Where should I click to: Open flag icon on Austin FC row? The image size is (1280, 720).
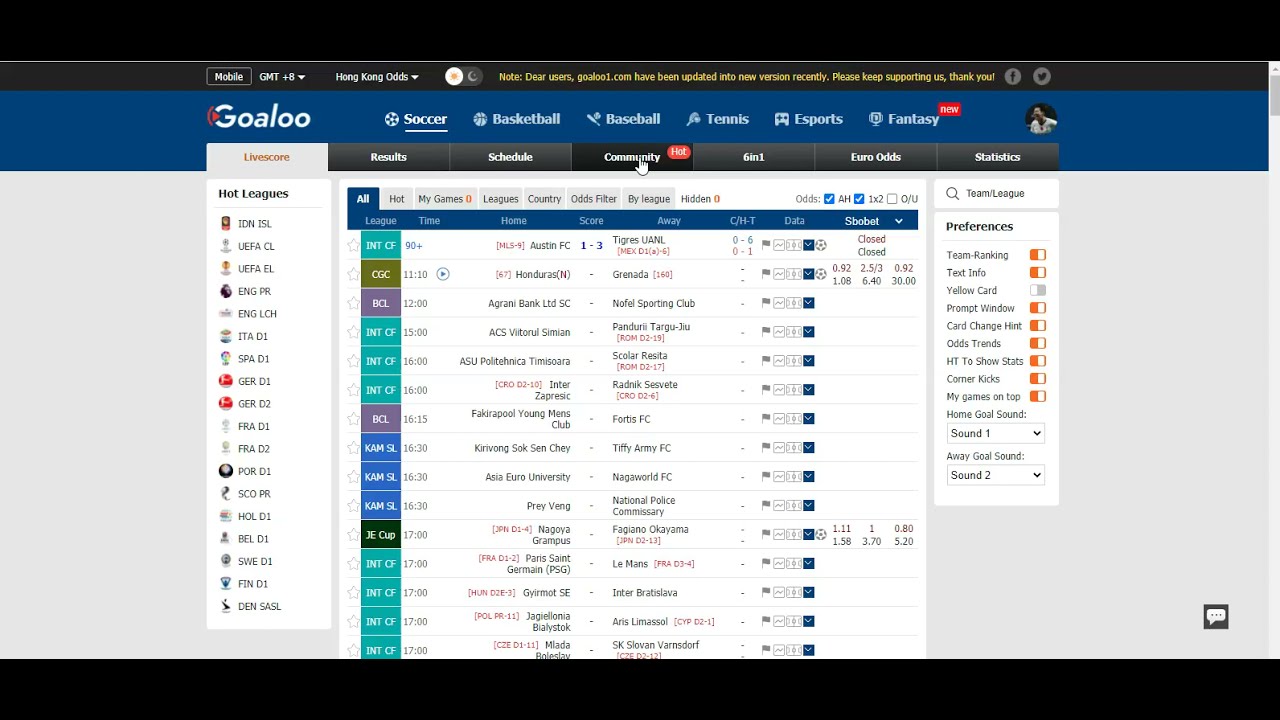(766, 245)
